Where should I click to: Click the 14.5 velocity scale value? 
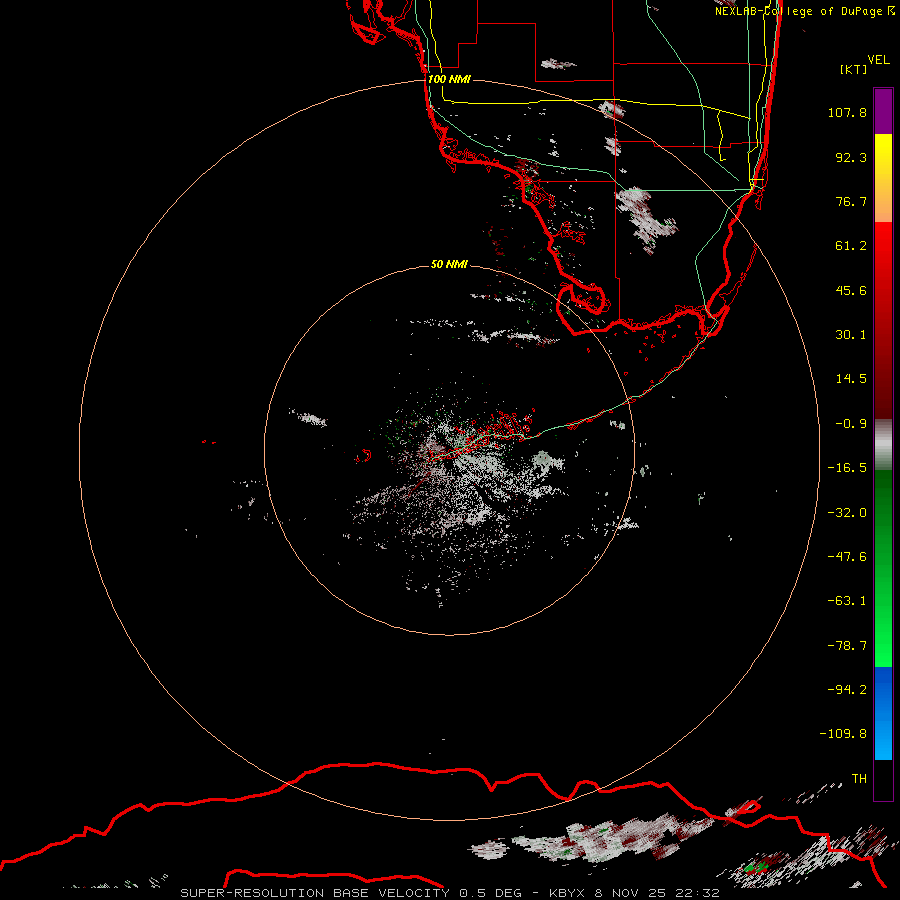click(851, 379)
